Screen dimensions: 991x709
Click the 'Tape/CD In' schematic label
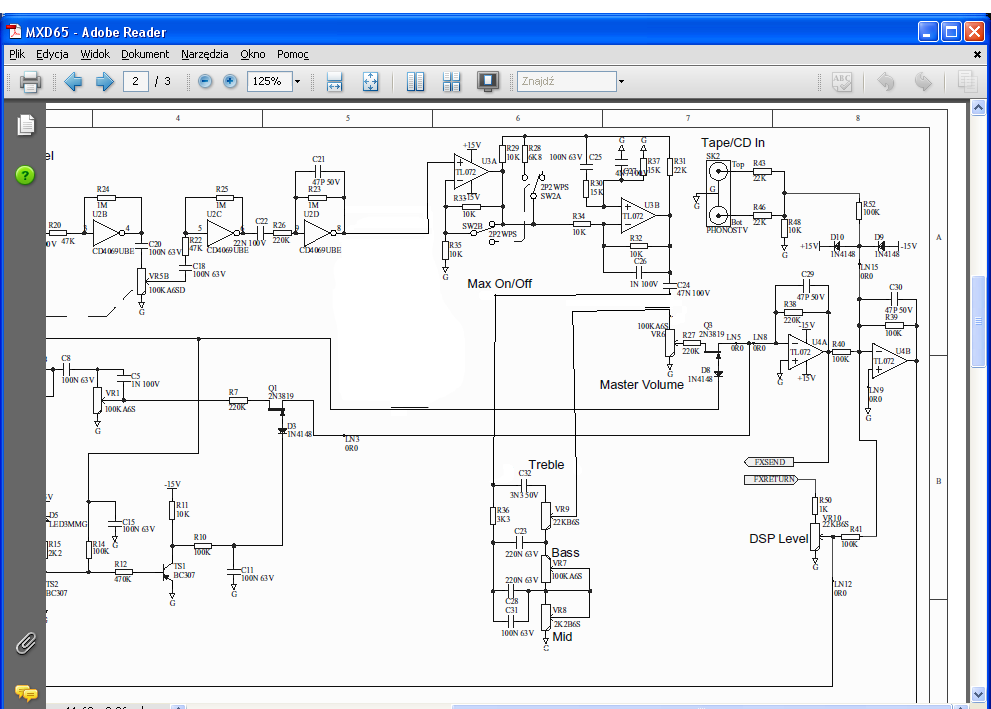(733, 143)
